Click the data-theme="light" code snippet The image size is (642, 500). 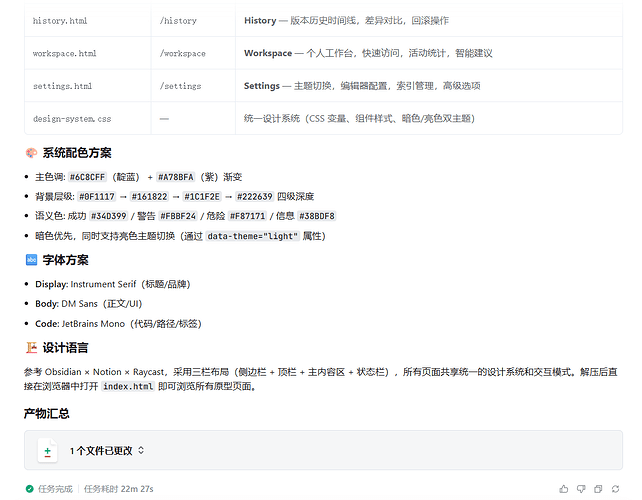253,236
